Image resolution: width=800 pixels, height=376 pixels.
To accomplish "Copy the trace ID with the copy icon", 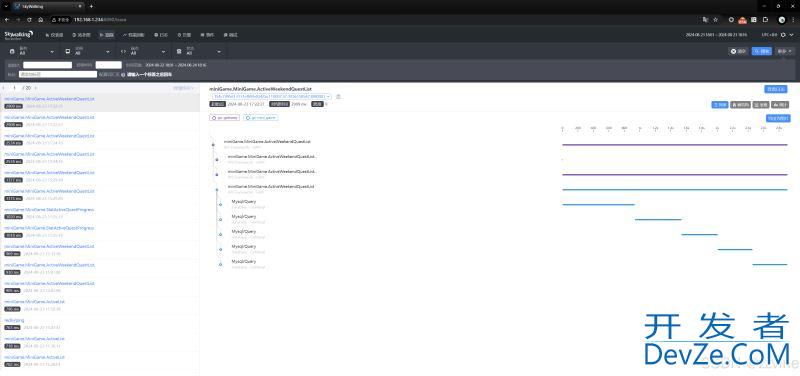I will (x=338, y=96).
